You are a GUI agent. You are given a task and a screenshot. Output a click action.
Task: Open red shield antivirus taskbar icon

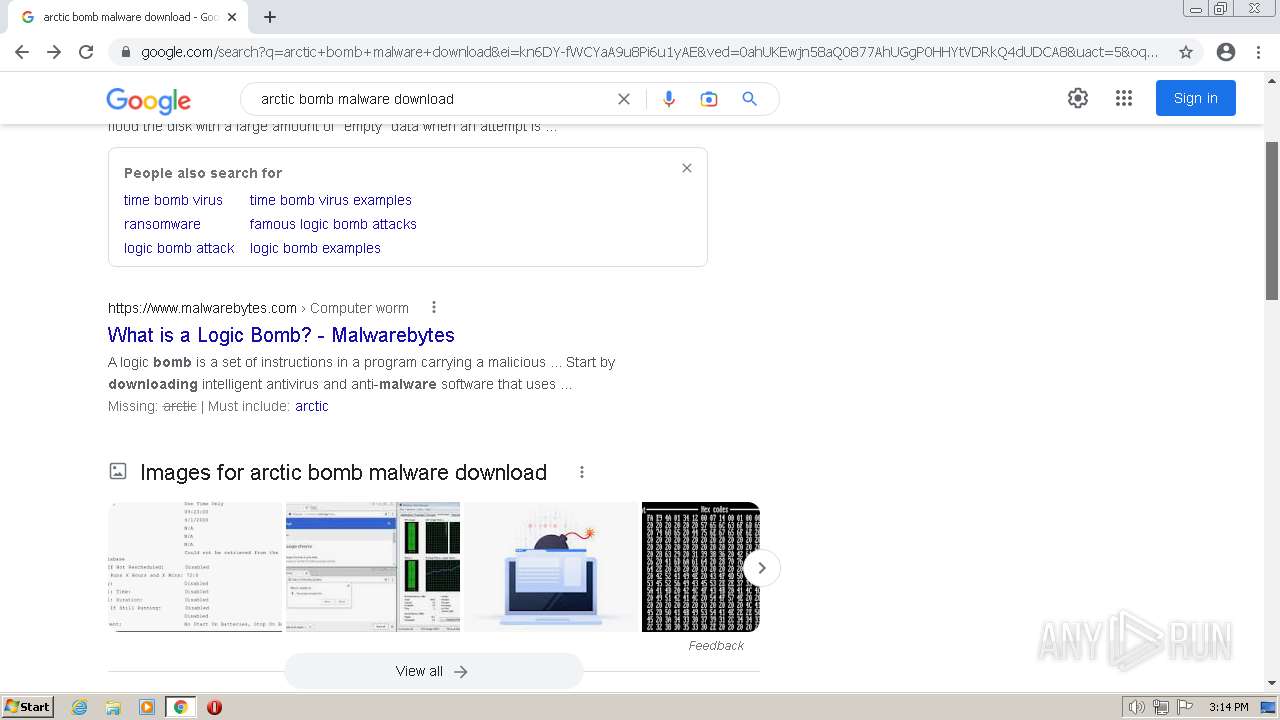point(214,707)
